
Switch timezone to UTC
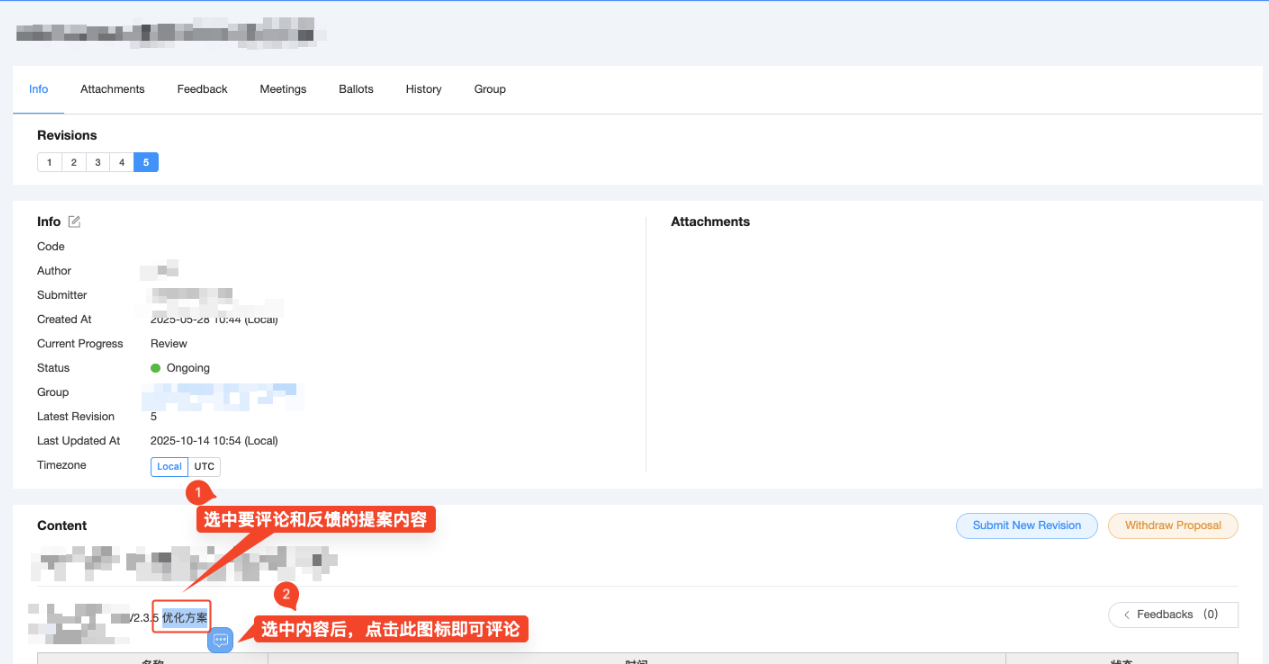pyautogui.click(x=204, y=467)
